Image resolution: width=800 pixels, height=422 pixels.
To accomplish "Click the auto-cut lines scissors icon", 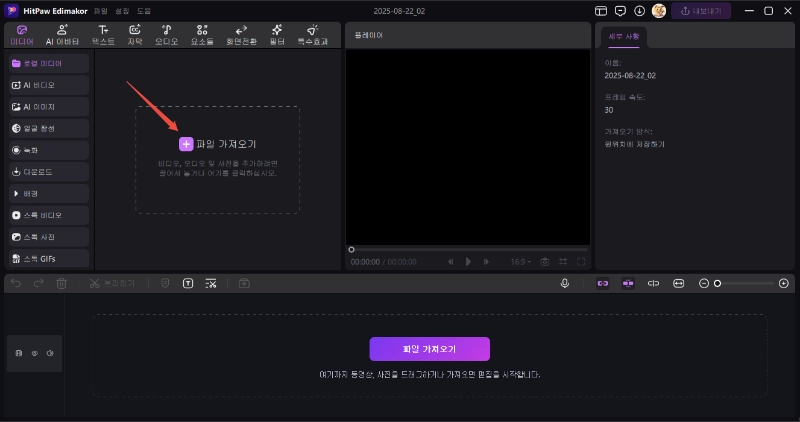I will point(211,283).
